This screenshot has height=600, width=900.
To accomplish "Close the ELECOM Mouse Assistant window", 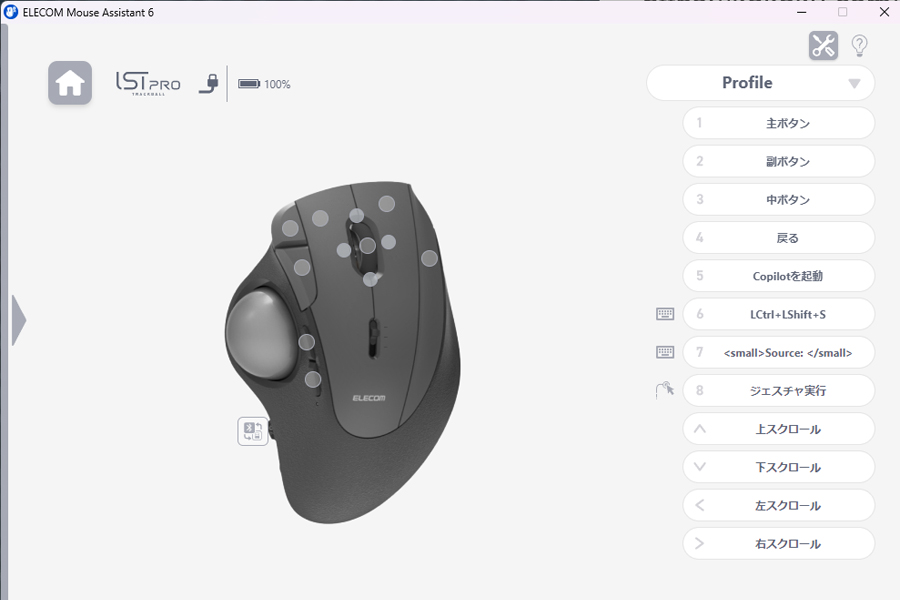I will [884, 12].
